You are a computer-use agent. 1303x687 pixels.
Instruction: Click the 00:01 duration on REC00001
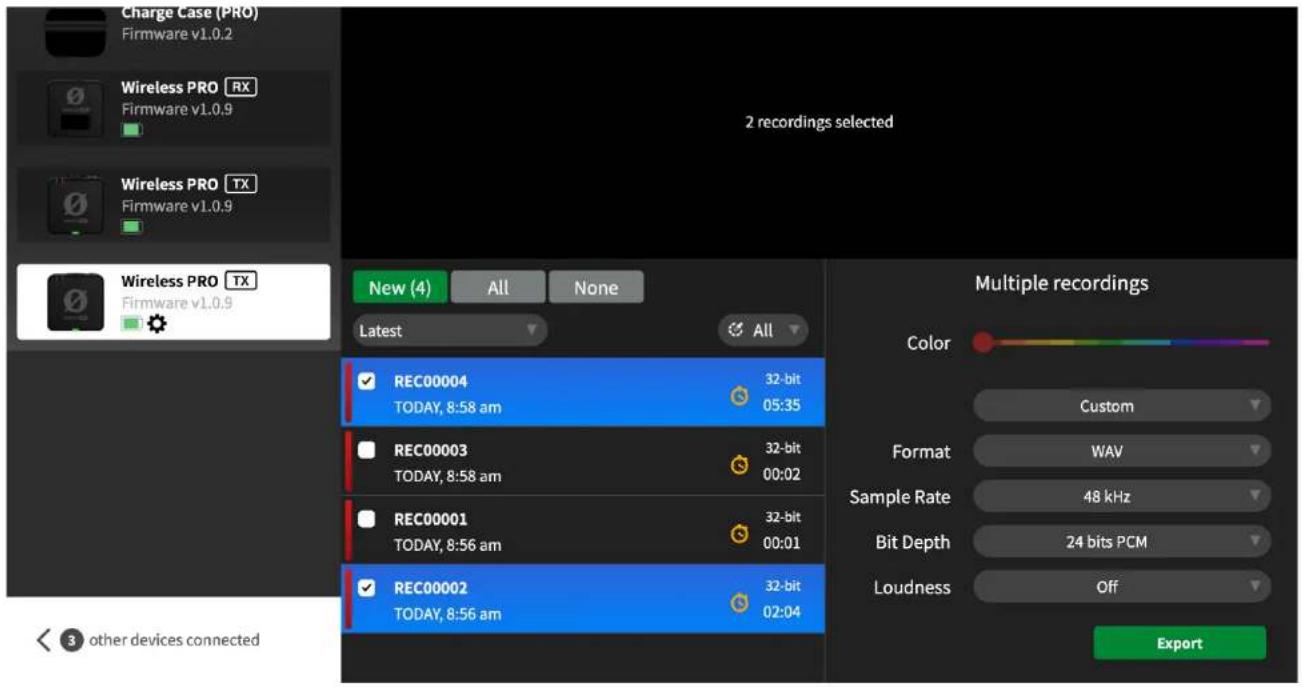coord(782,544)
